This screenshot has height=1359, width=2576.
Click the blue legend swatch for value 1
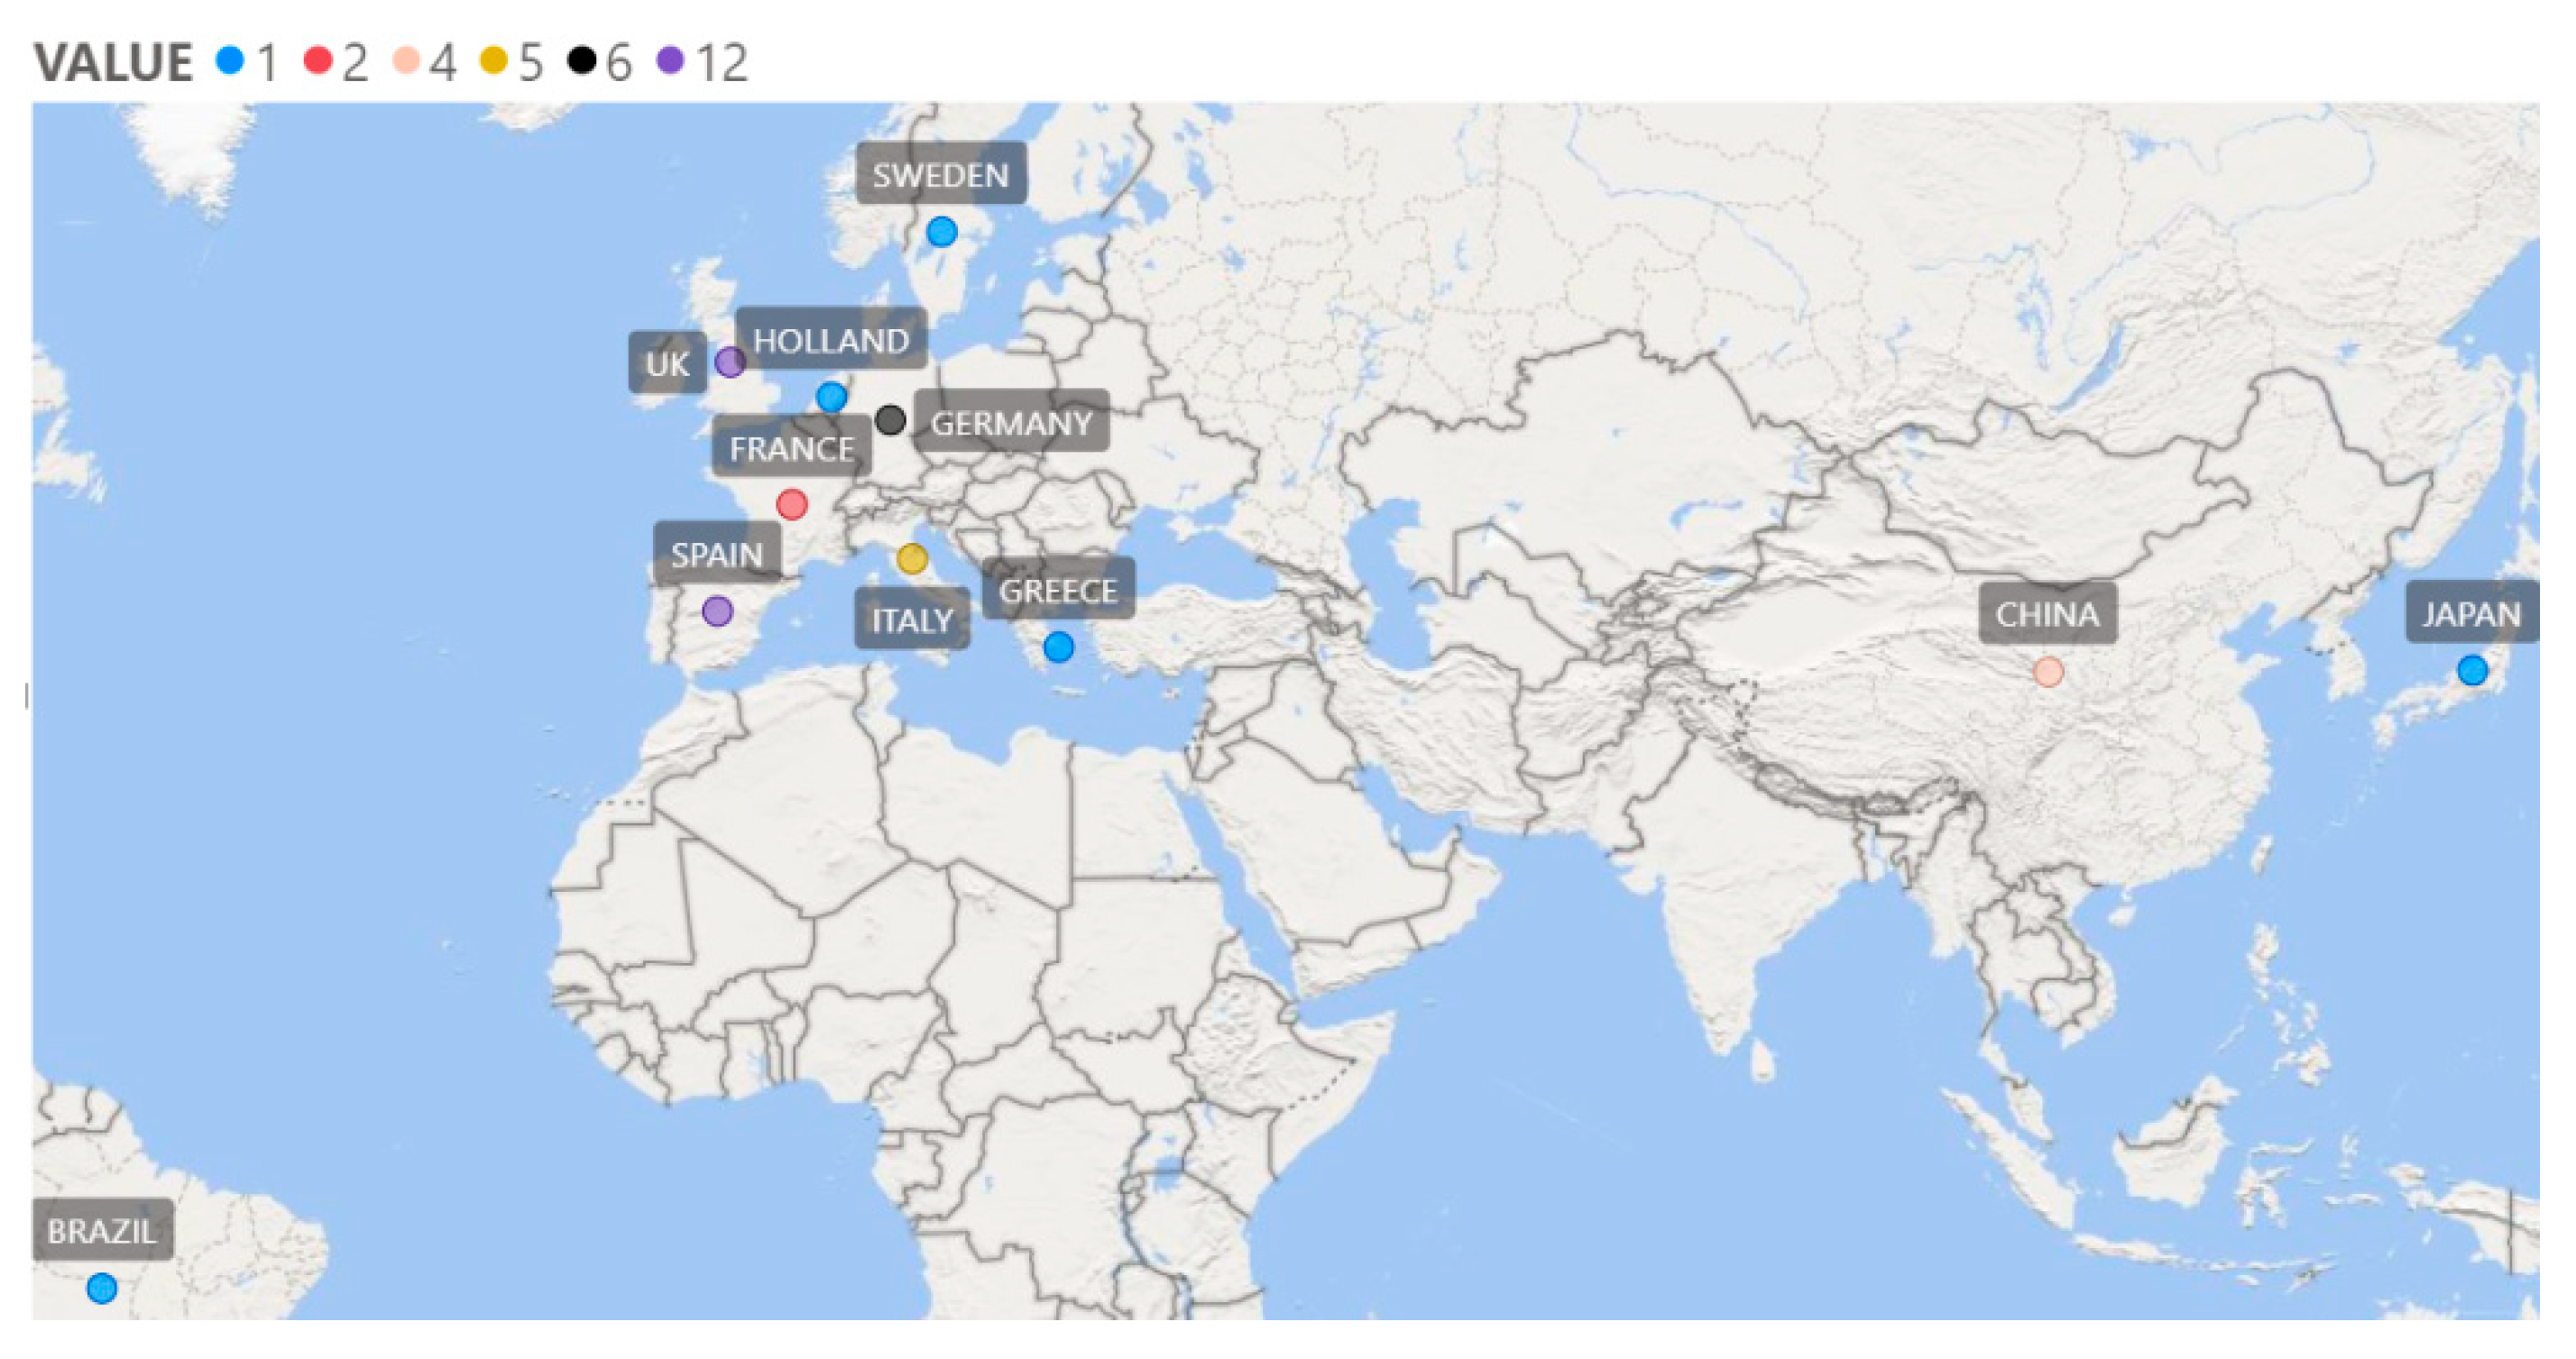click(230, 61)
